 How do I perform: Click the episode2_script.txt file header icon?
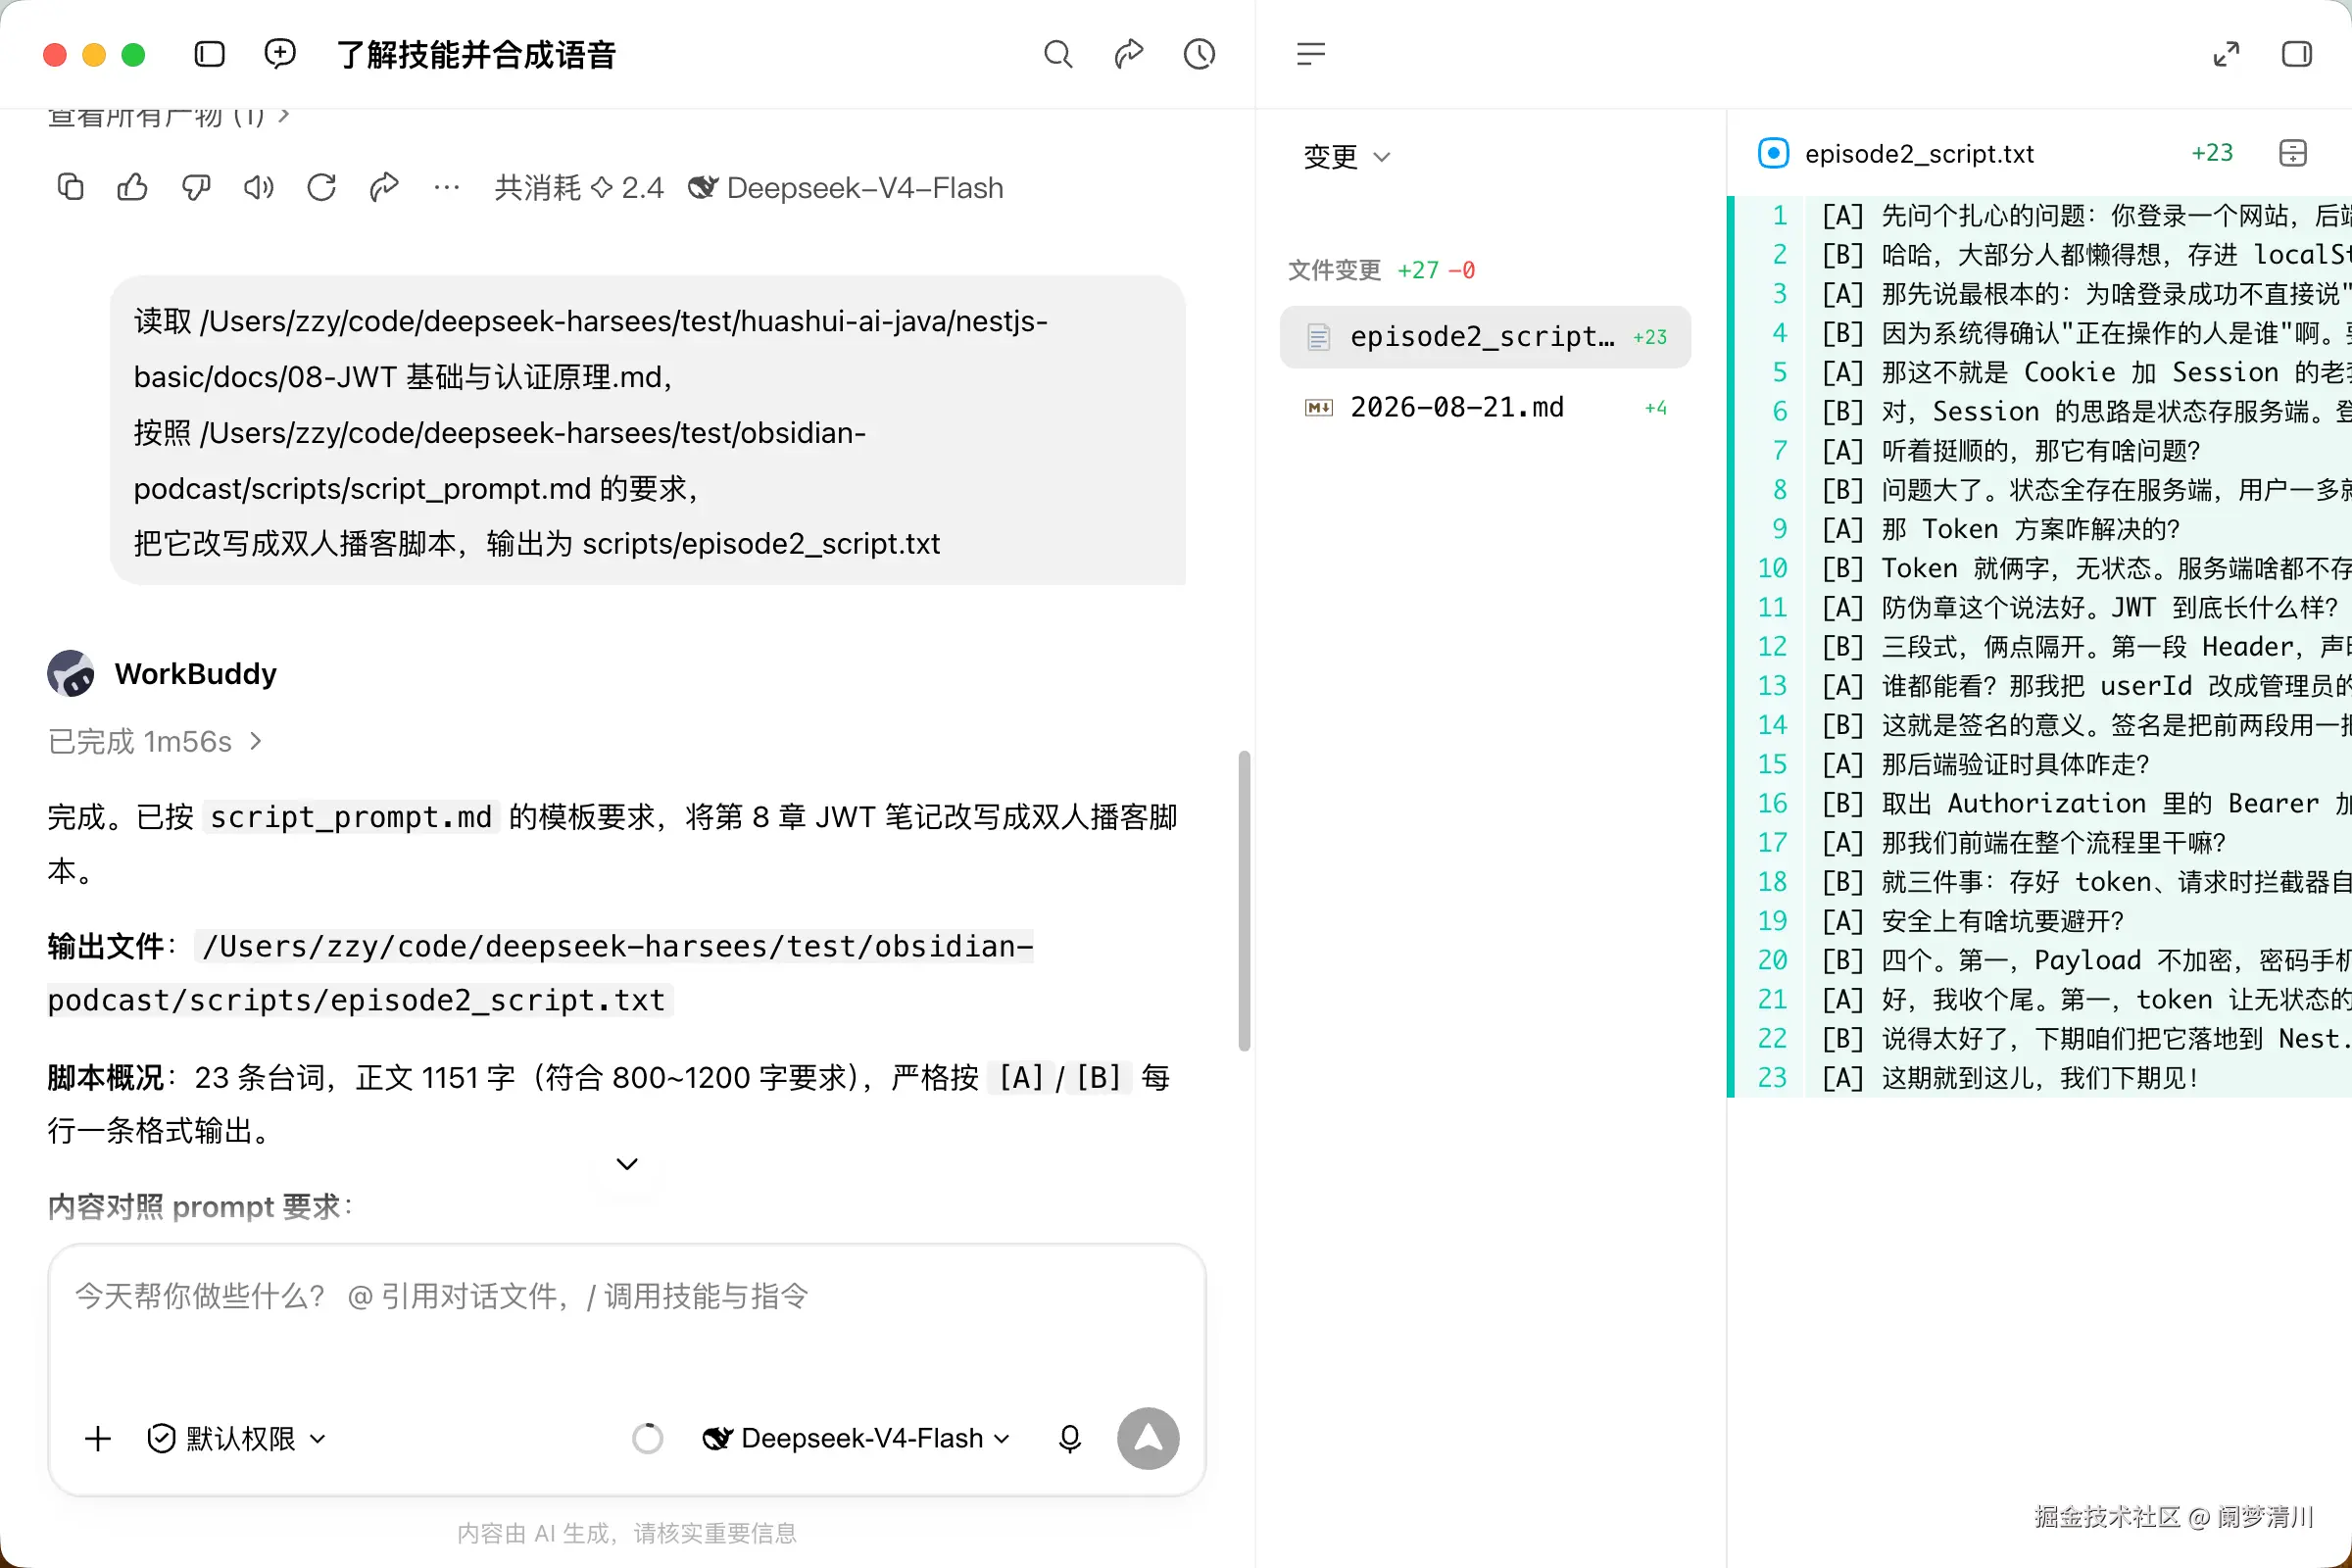point(1773,153)
